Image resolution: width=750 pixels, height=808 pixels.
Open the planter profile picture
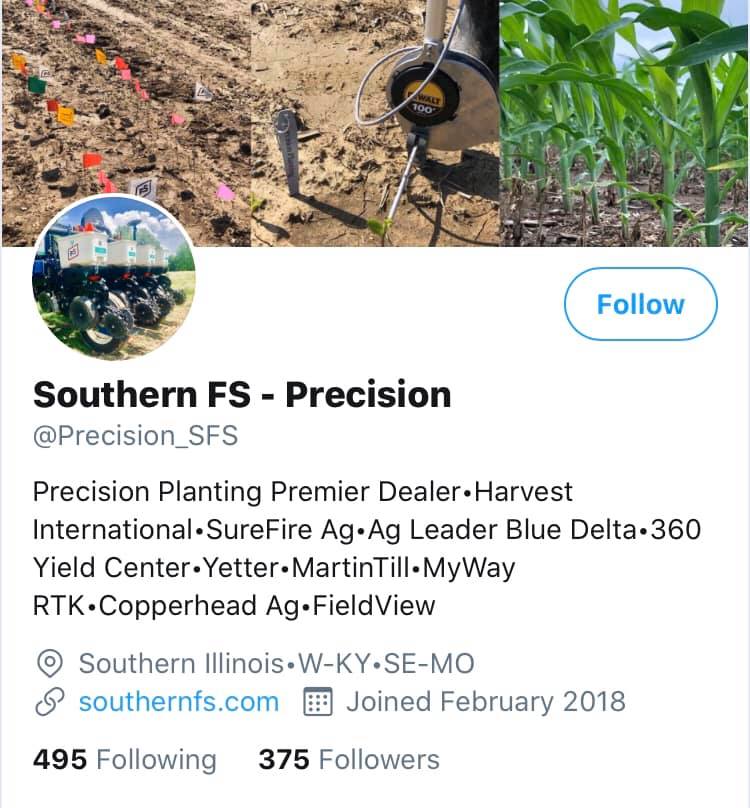[x=115, y=277]
